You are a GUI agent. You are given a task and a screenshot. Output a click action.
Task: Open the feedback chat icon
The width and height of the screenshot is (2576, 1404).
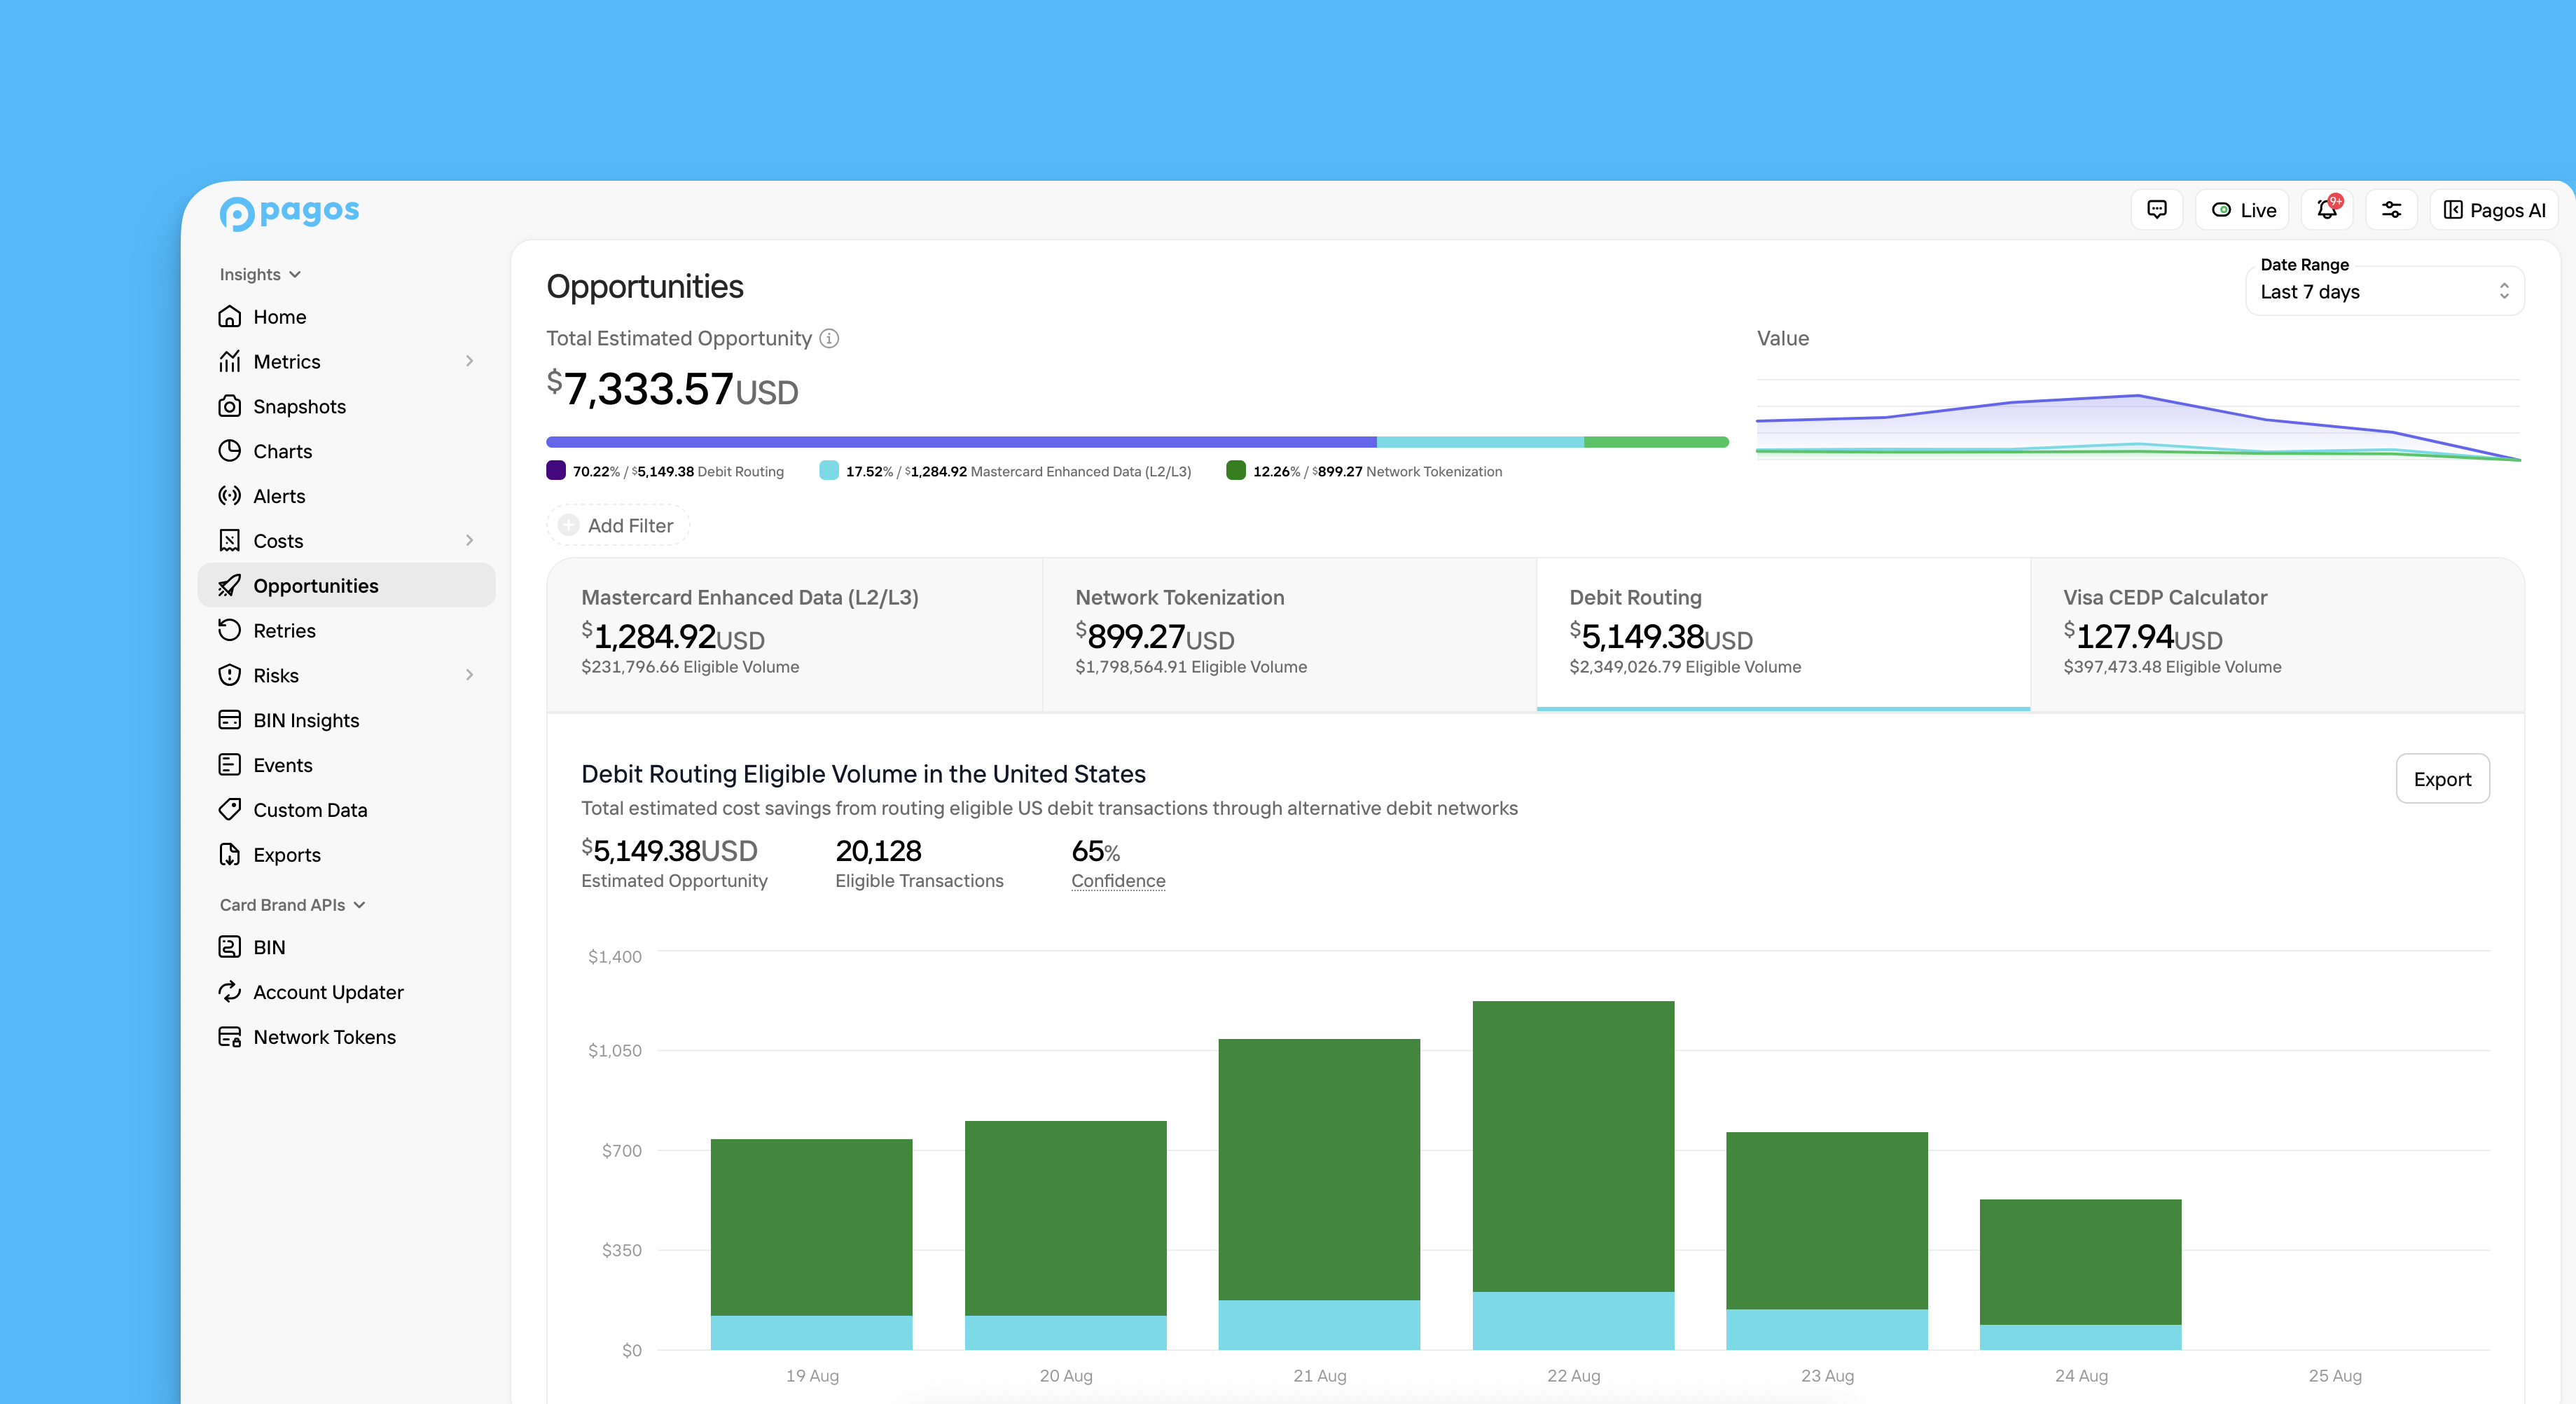coord(2157,210)
